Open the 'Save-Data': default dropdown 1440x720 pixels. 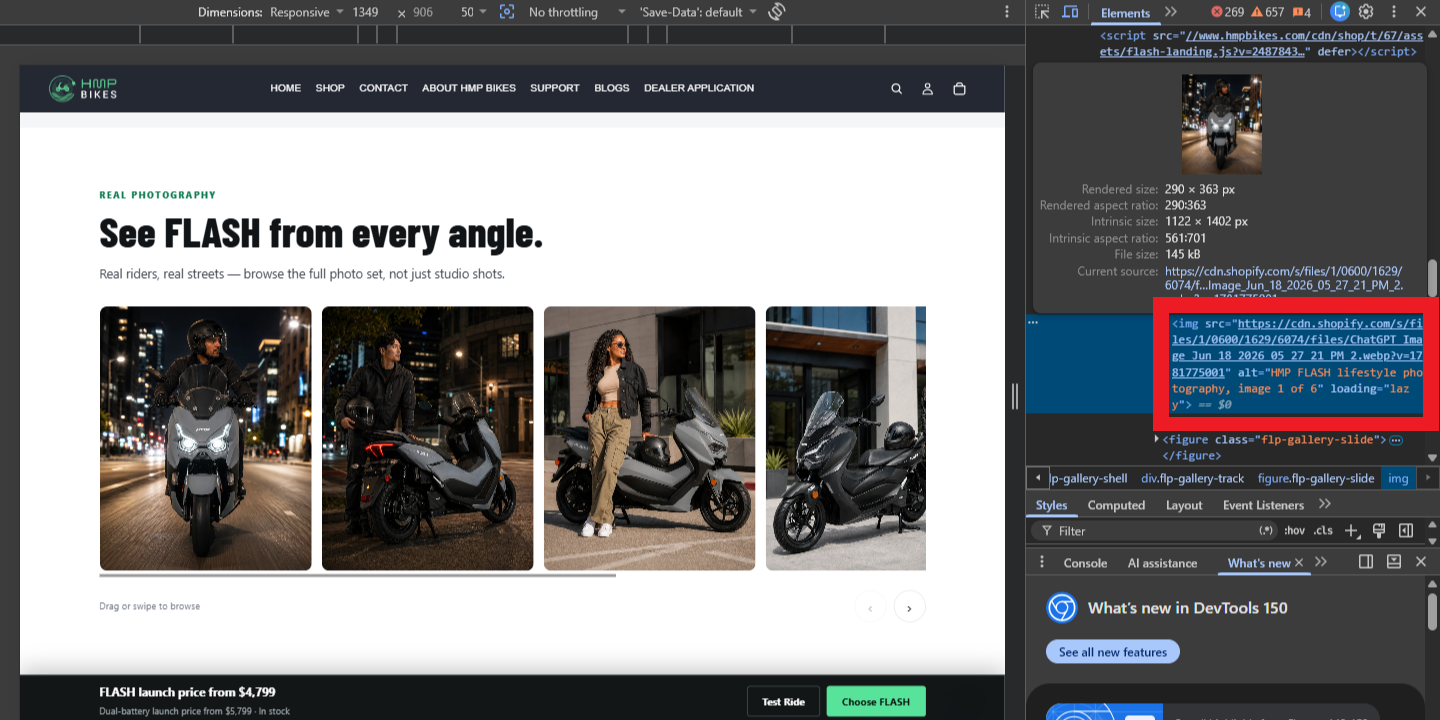pos(698,12)
